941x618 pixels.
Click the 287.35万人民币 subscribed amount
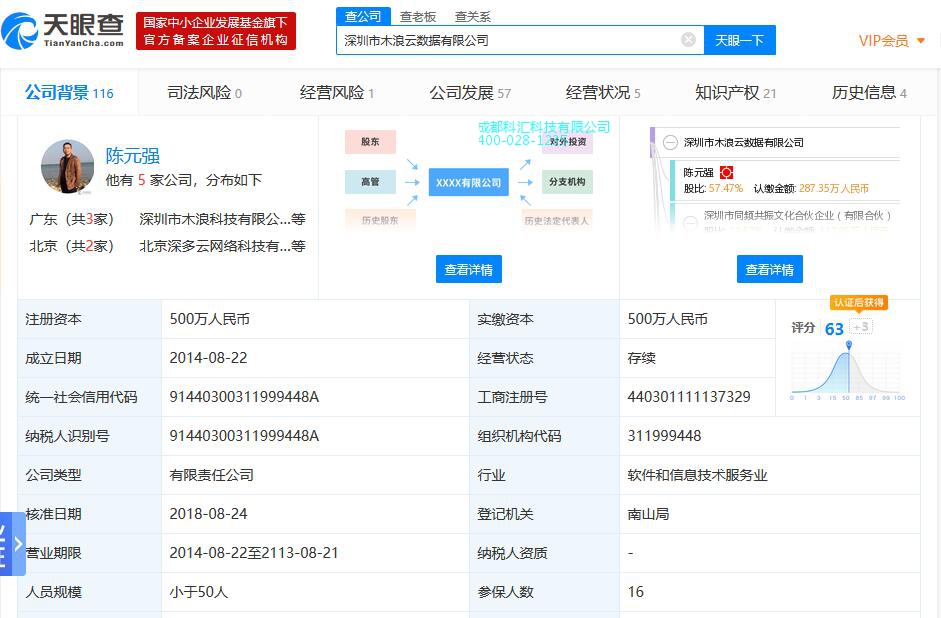coord(834,188)
